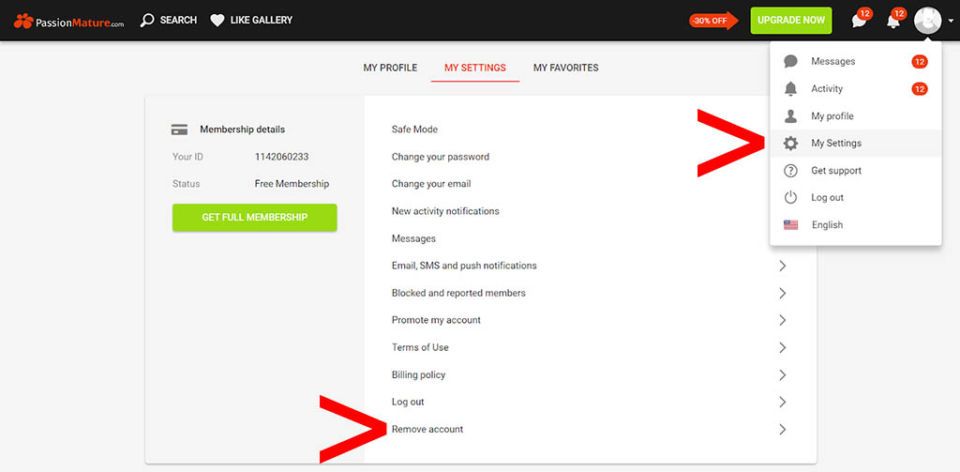
Task: Click the user ID 1142060233
Action: click(282, 157)
